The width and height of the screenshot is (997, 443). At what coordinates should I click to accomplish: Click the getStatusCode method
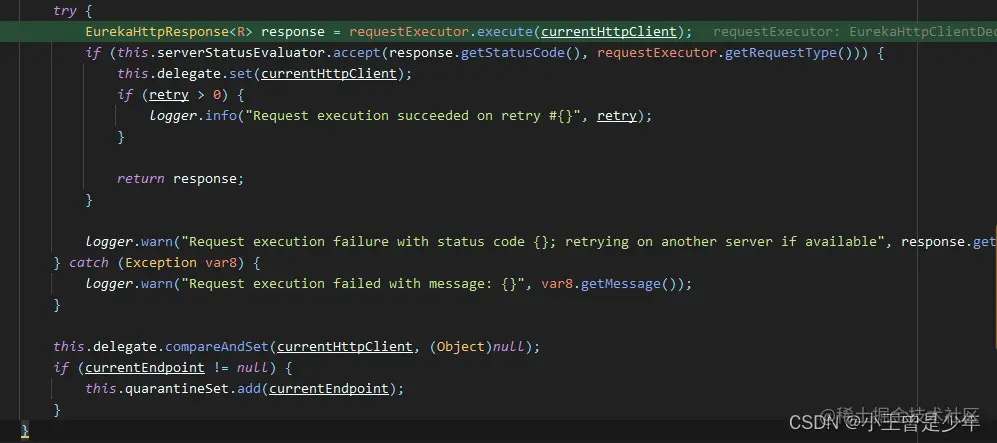[512, 53]
